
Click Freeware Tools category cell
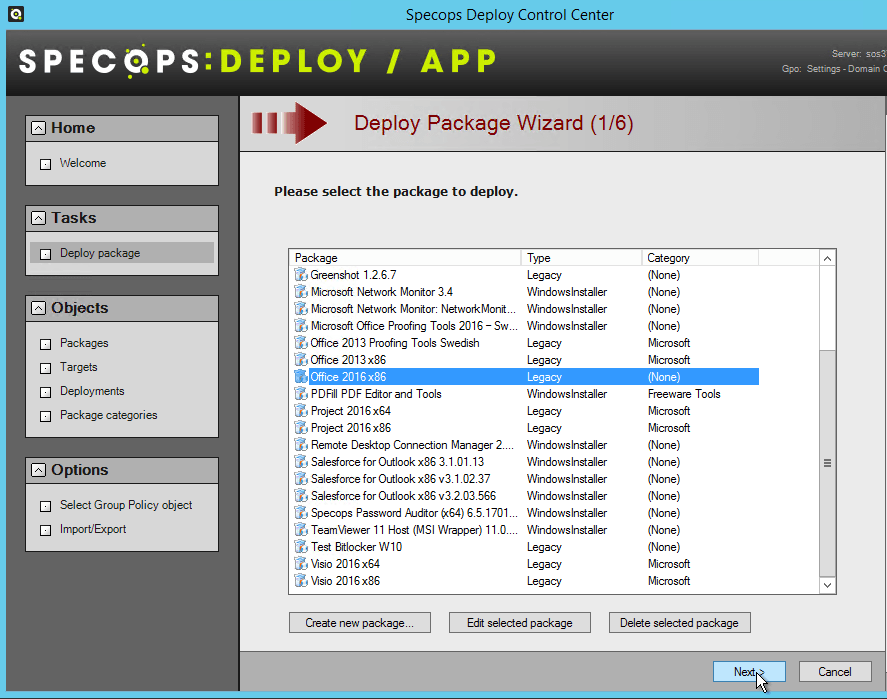pyautogui.click(x=684, y=394)
